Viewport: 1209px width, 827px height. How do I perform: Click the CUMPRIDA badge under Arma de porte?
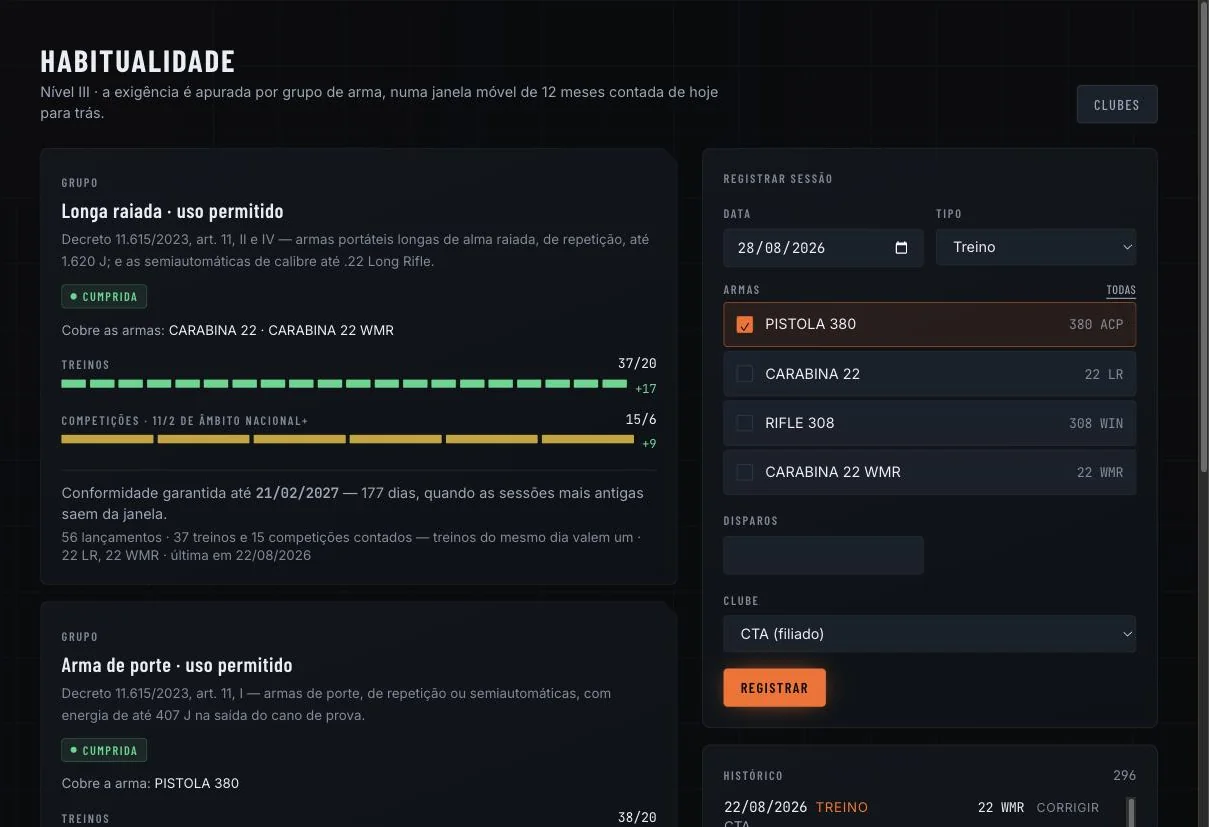click(104, 750)
